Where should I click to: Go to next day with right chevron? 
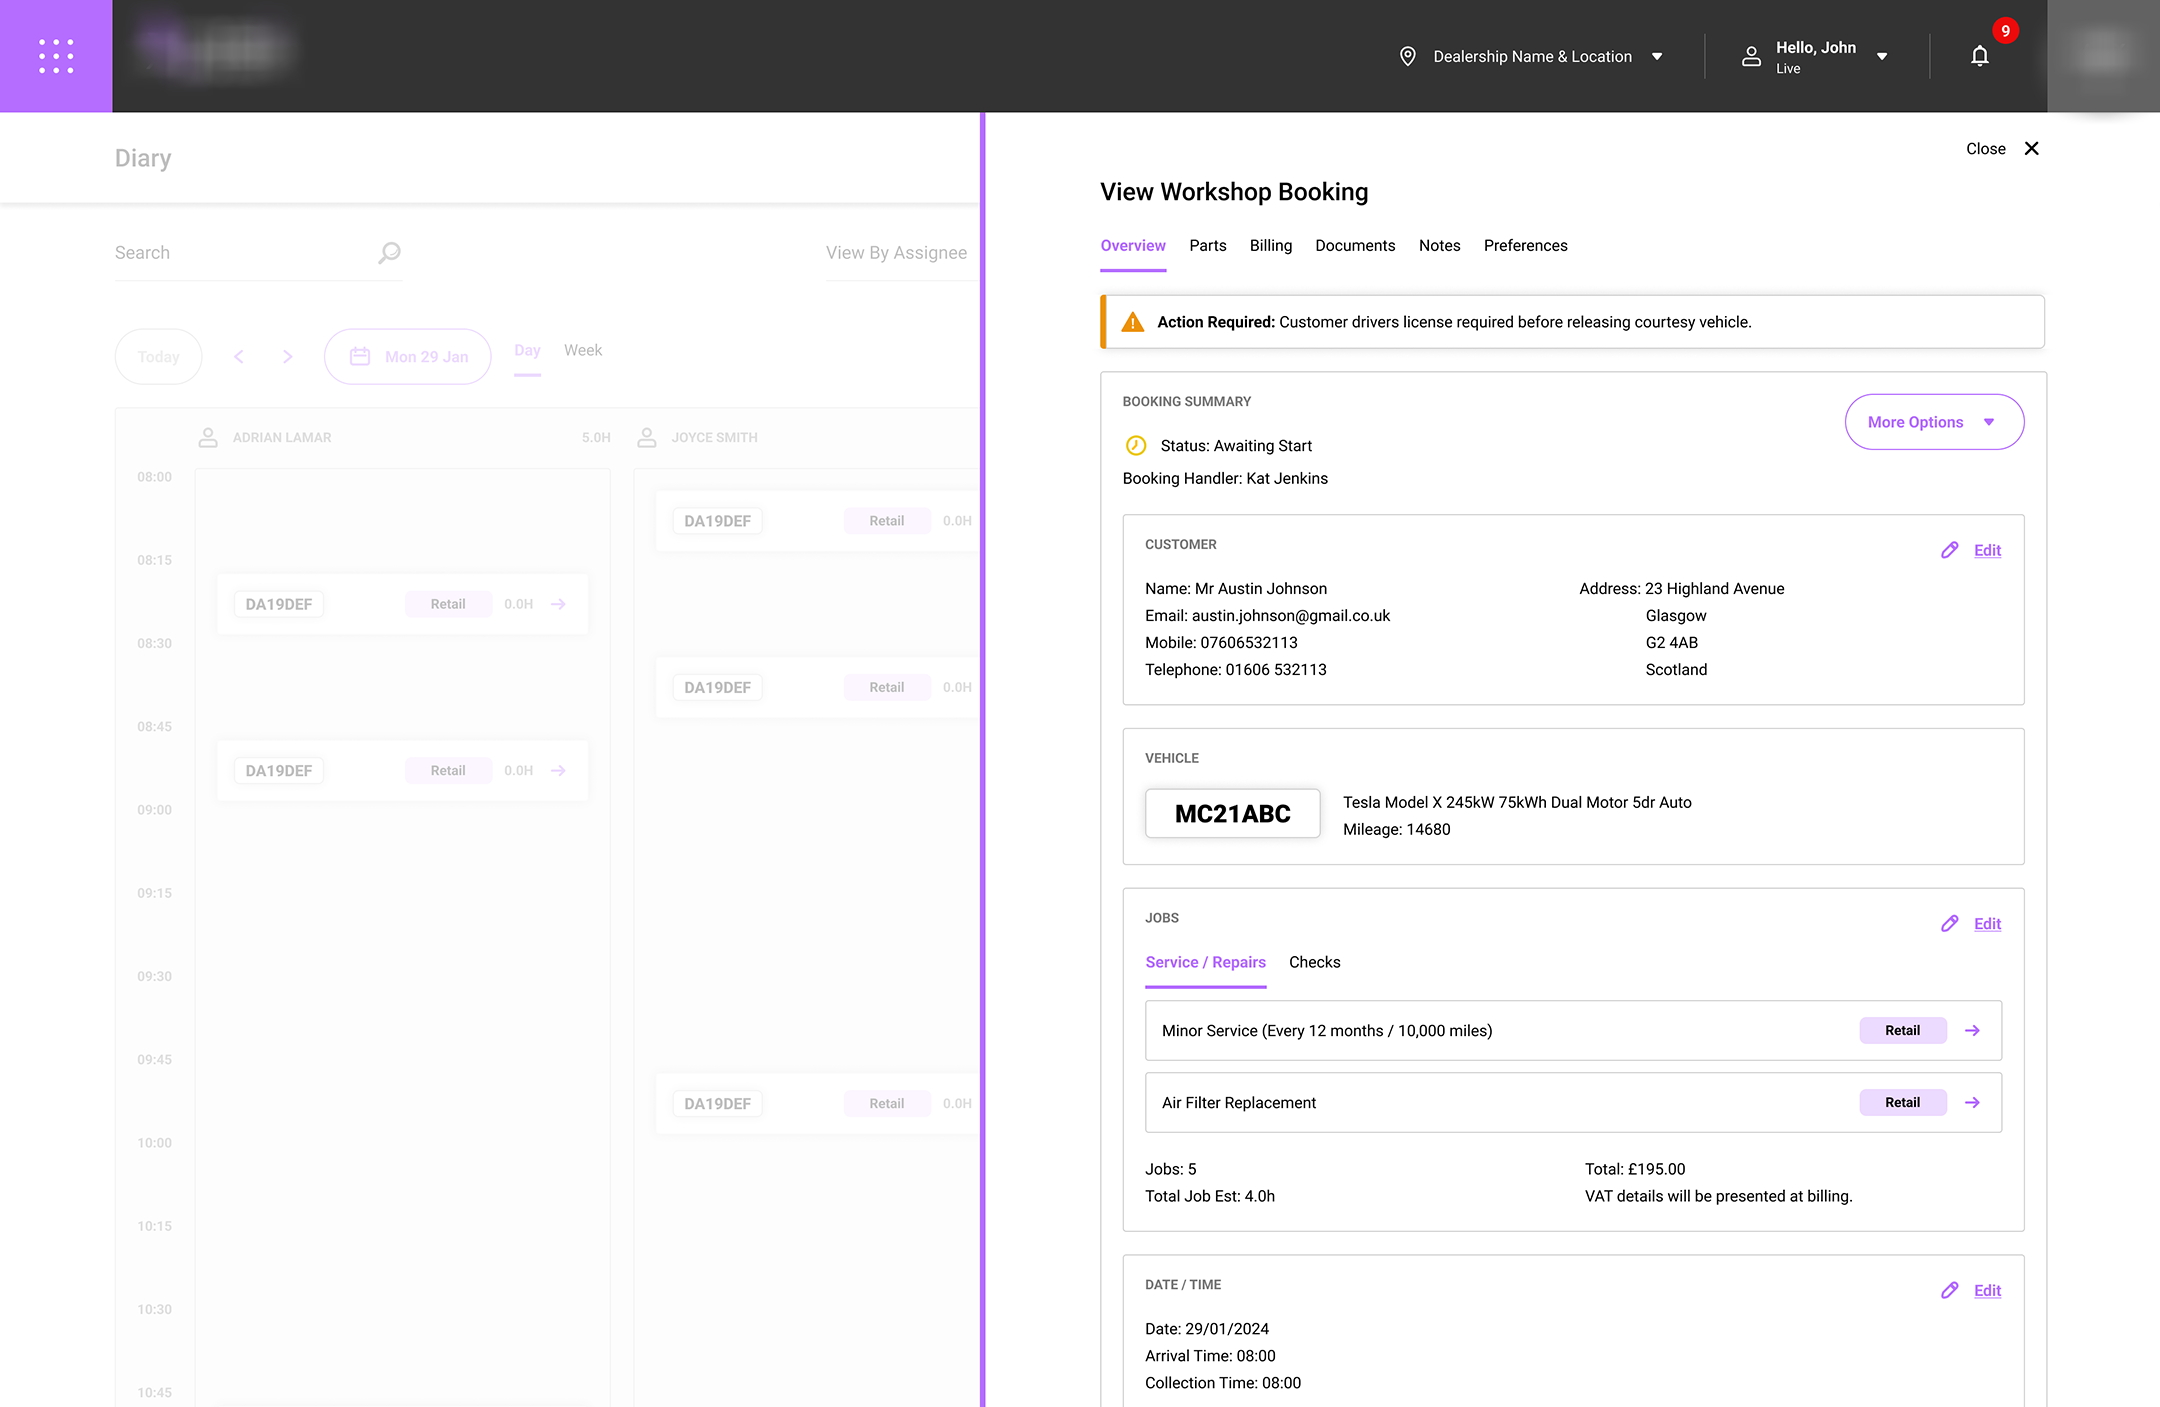click(x=288, y=357)
